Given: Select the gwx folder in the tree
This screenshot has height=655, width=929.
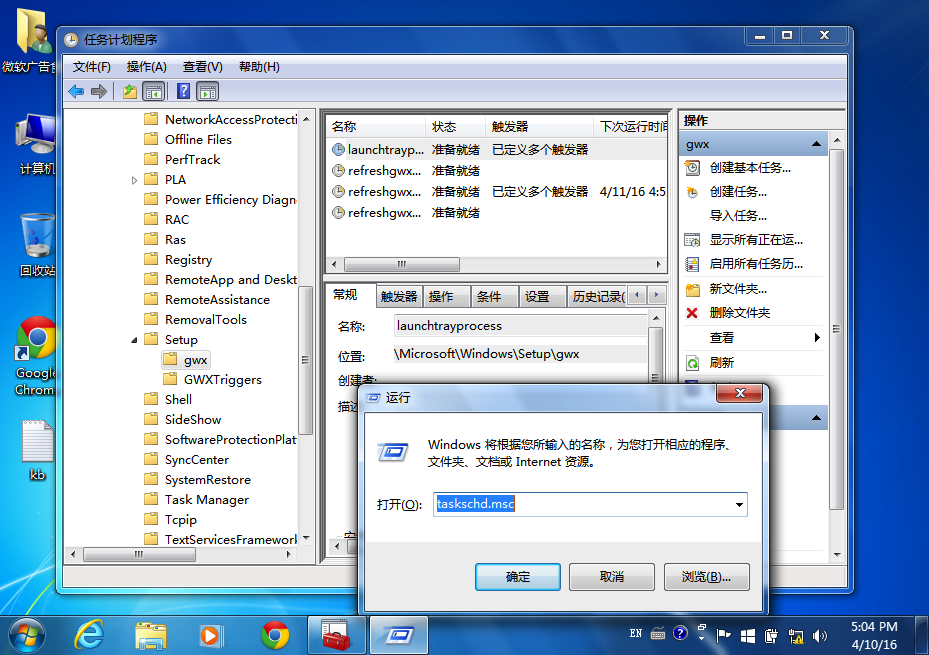Looking at the screenshot, I should tap(186, 359).
